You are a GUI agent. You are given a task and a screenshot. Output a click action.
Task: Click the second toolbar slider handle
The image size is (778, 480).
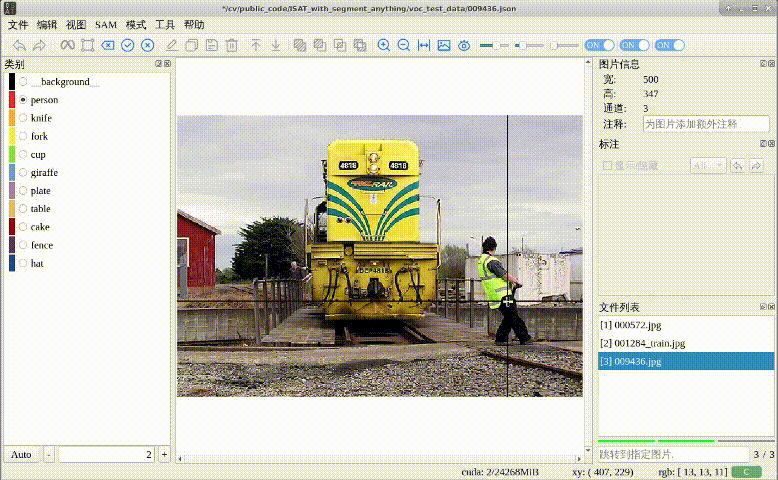click(x=522, y=45)
